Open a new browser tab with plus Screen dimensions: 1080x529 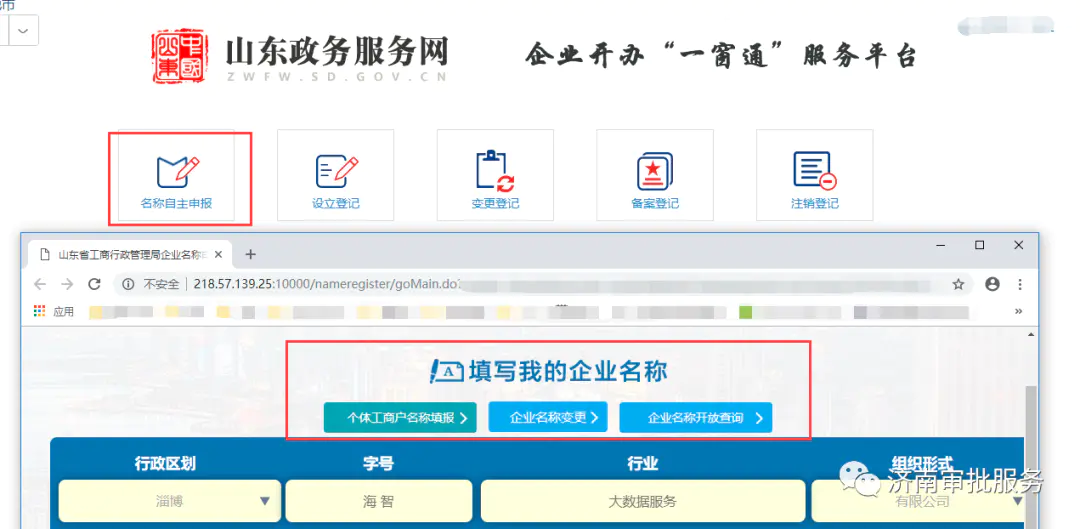(x=251, y=254)
